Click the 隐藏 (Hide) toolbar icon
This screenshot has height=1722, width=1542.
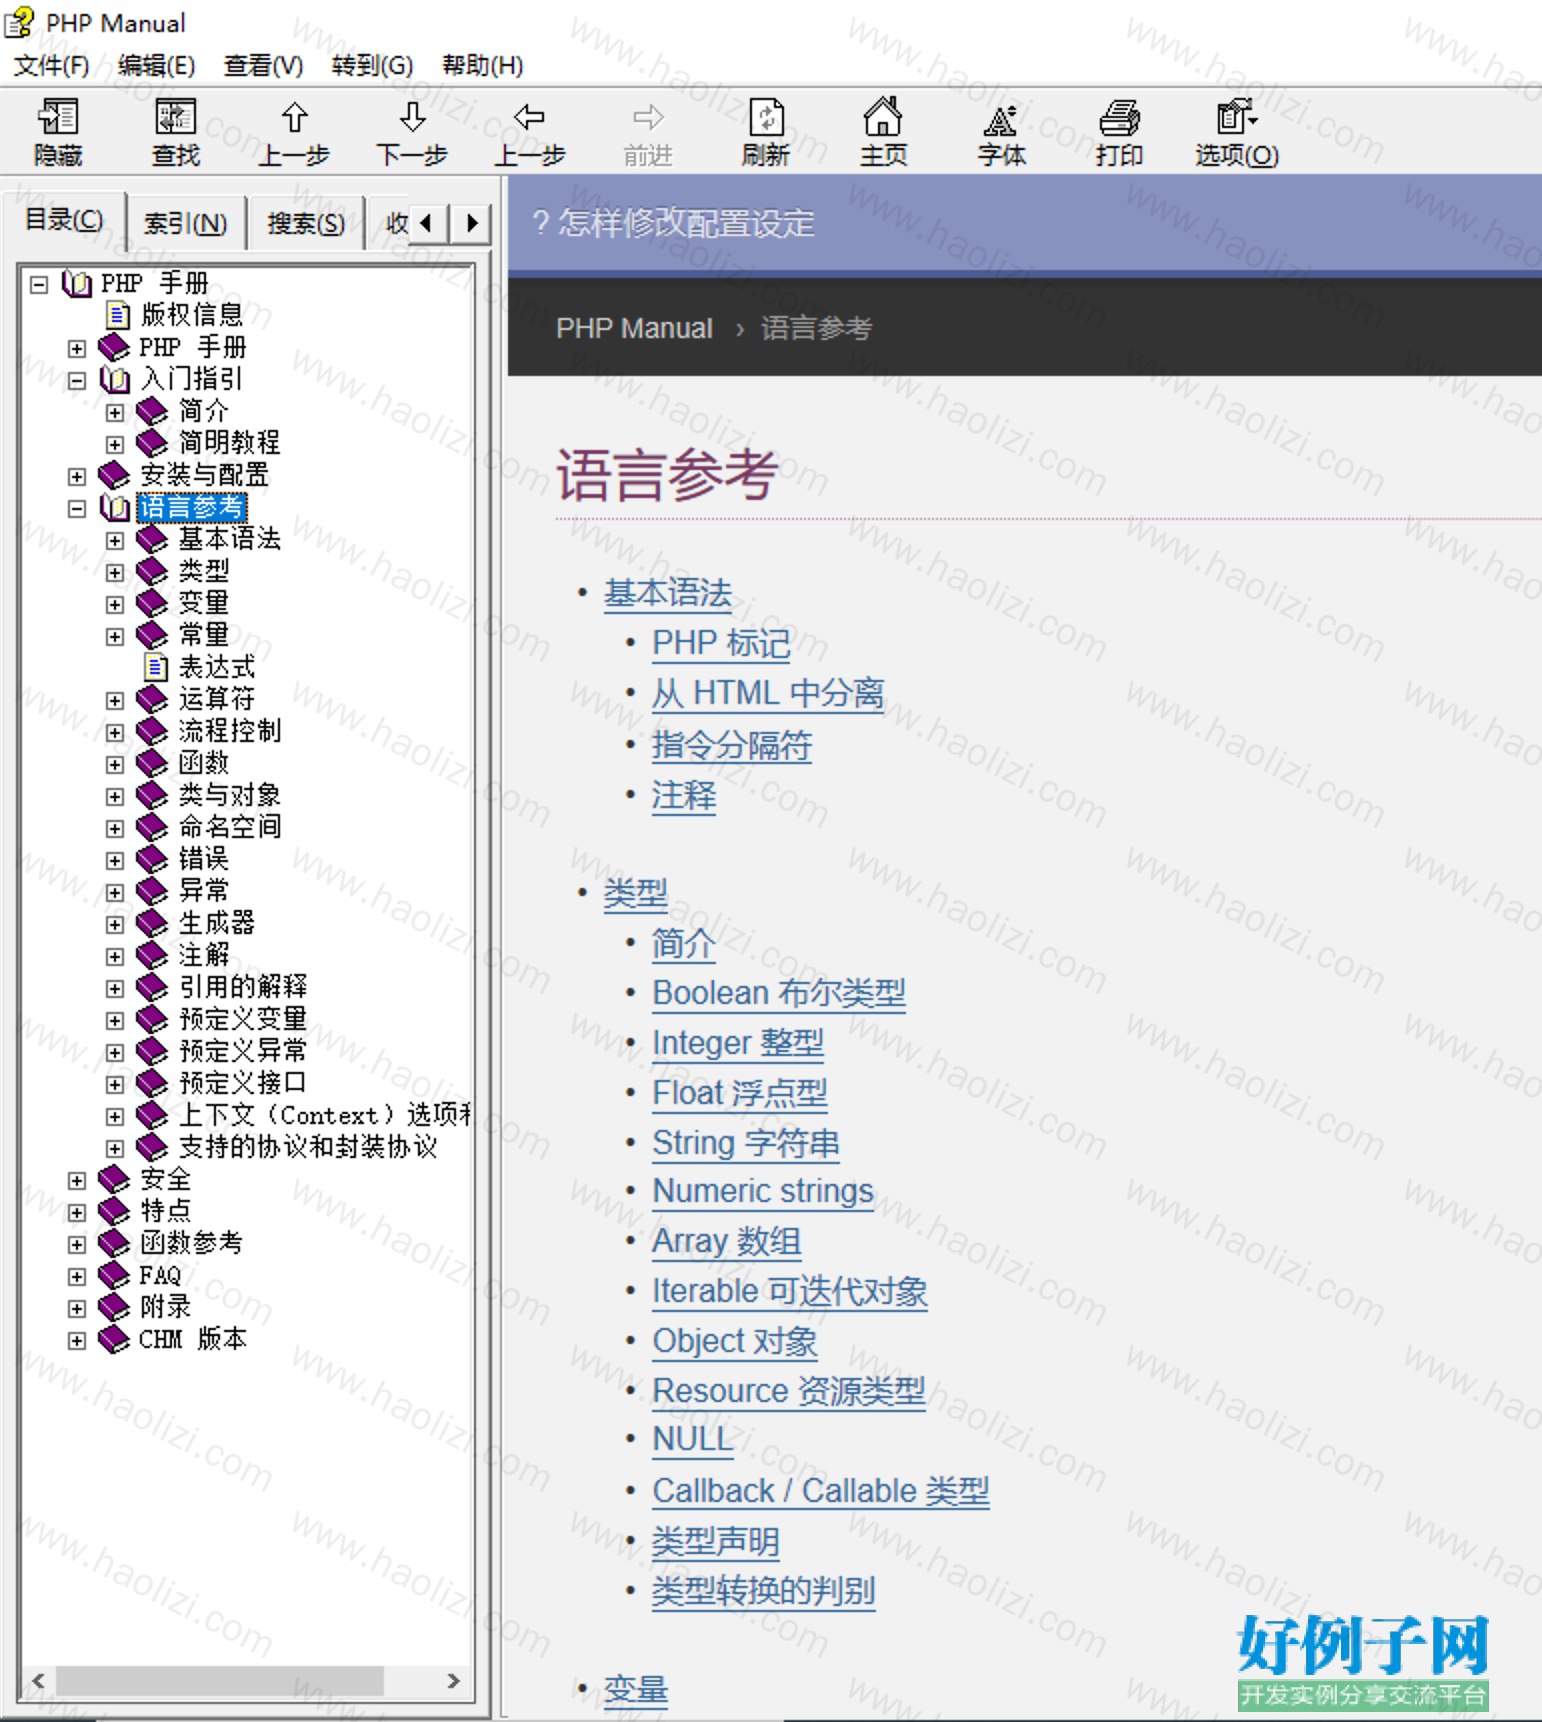tap(58, 118)
